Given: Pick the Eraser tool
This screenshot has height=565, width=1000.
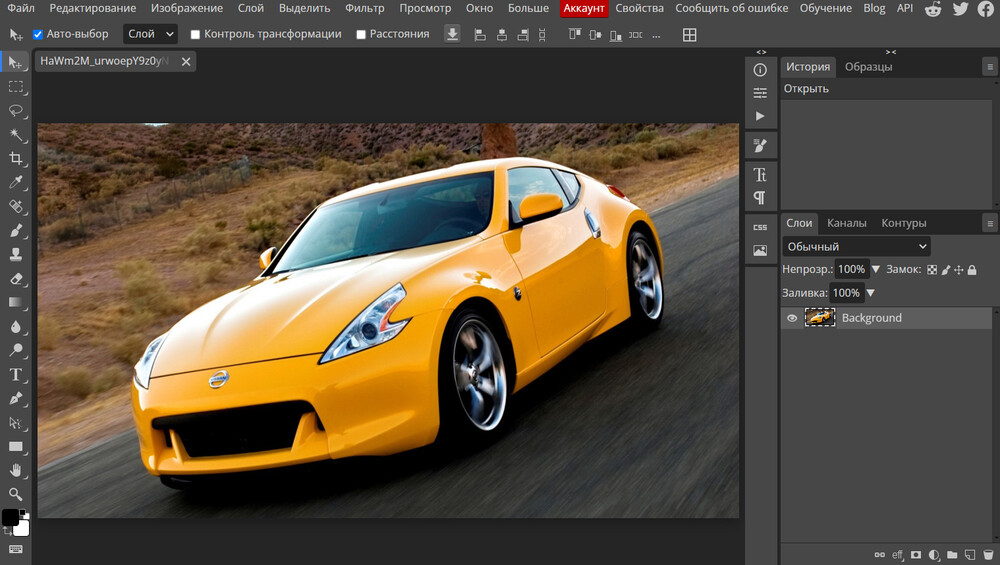Looking at the screenshot, I should click(16, 279).
